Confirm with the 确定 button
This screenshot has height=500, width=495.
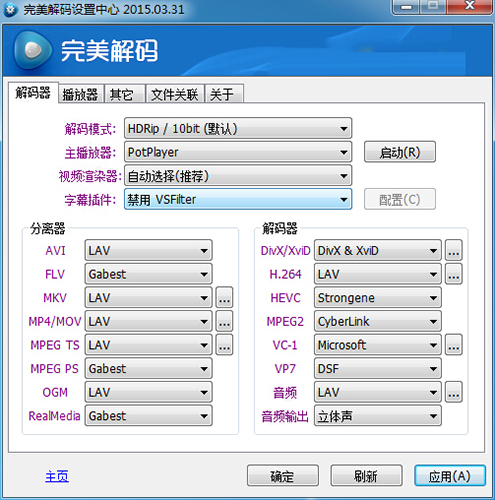[283, 476]
